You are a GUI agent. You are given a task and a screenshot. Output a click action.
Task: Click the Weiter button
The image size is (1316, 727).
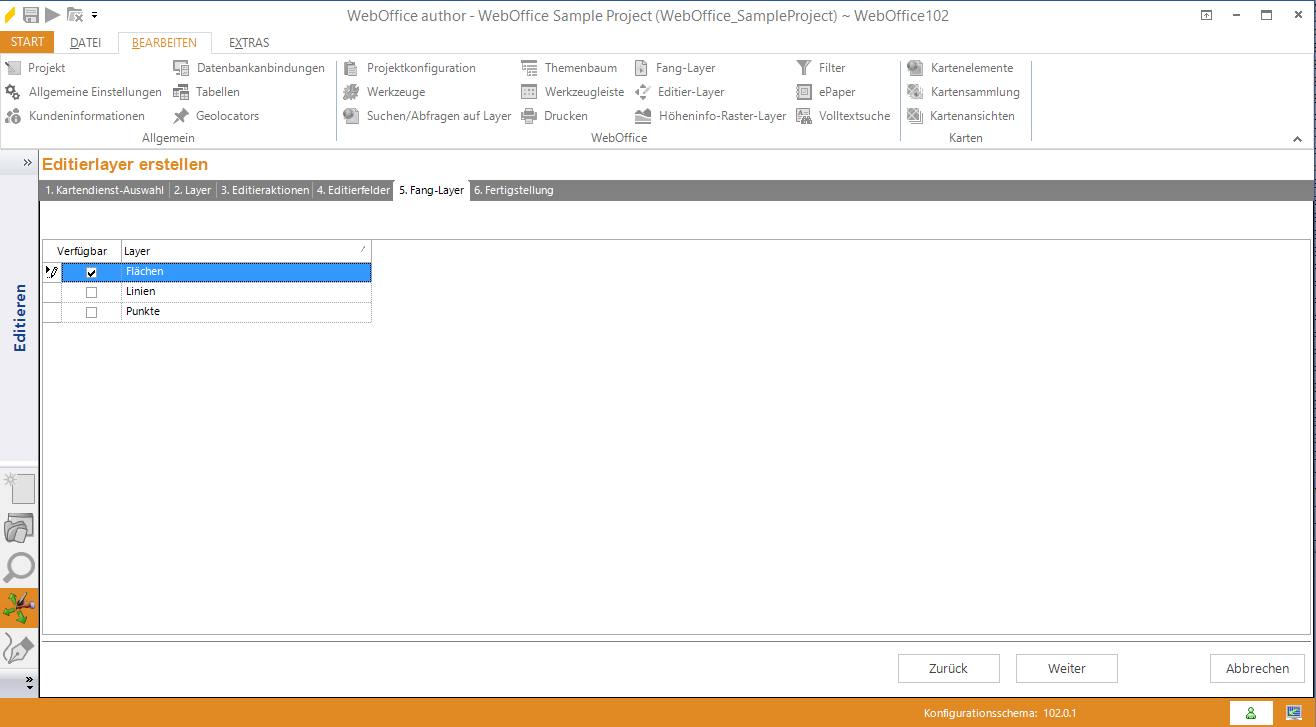[x=1067, y=668]
